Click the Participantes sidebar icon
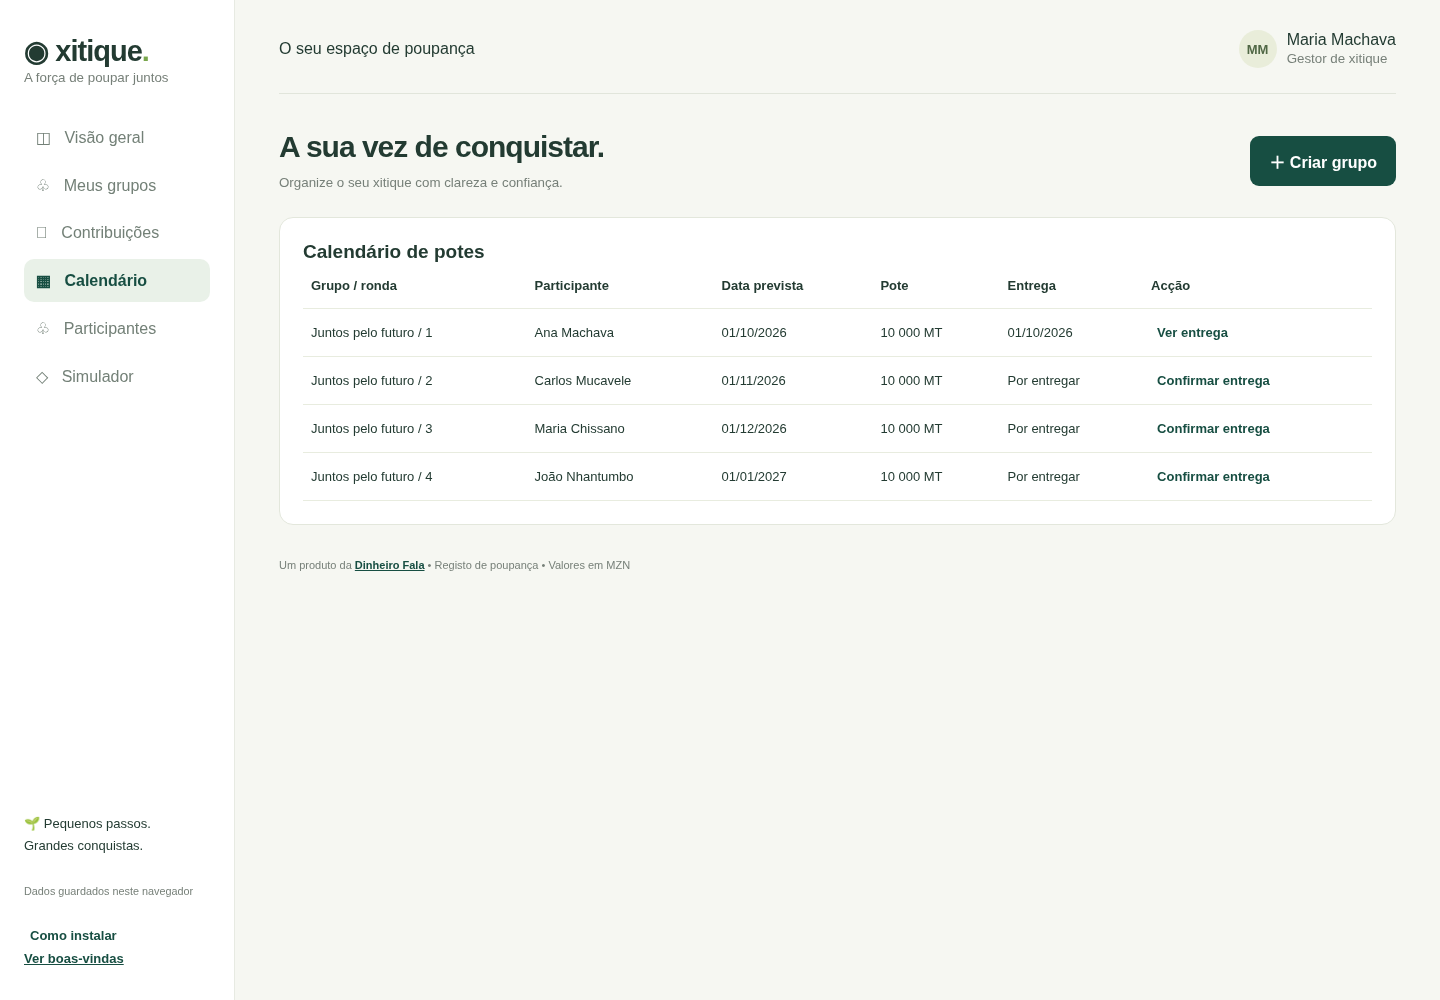The height and width of the screenshot is (1000, 1440). 43,329
